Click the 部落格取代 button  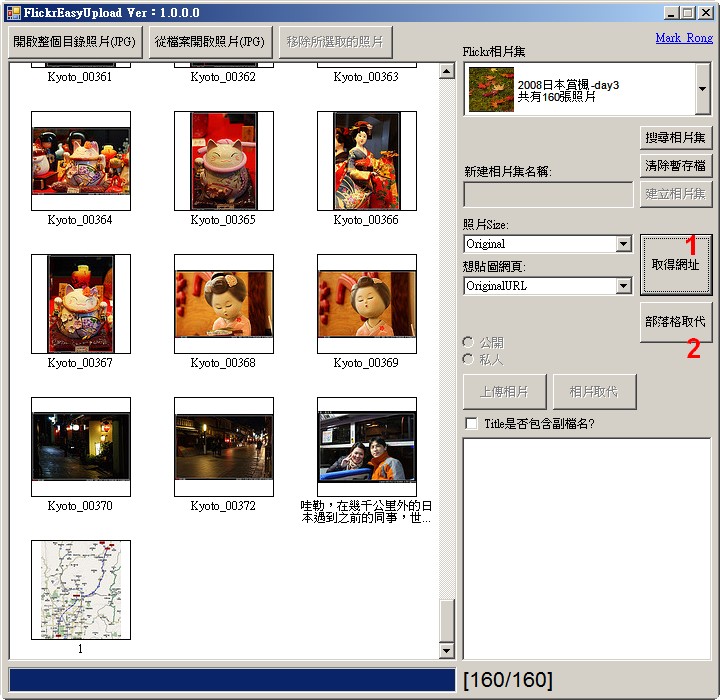[676, 322]
